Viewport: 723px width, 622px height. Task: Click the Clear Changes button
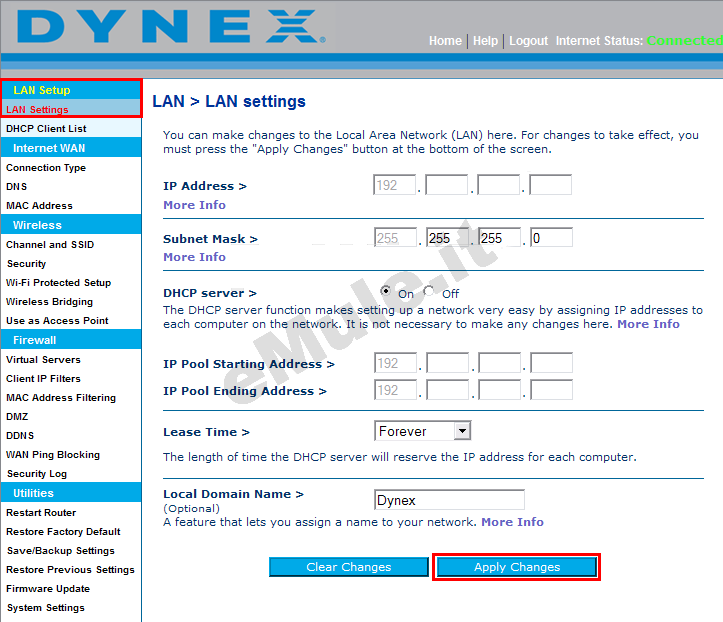[349, 567]
